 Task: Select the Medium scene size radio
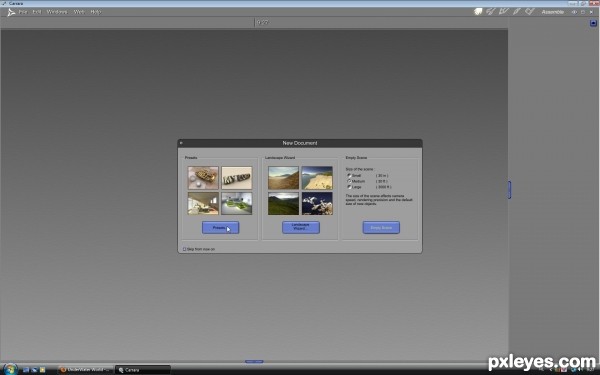point(349,181)
